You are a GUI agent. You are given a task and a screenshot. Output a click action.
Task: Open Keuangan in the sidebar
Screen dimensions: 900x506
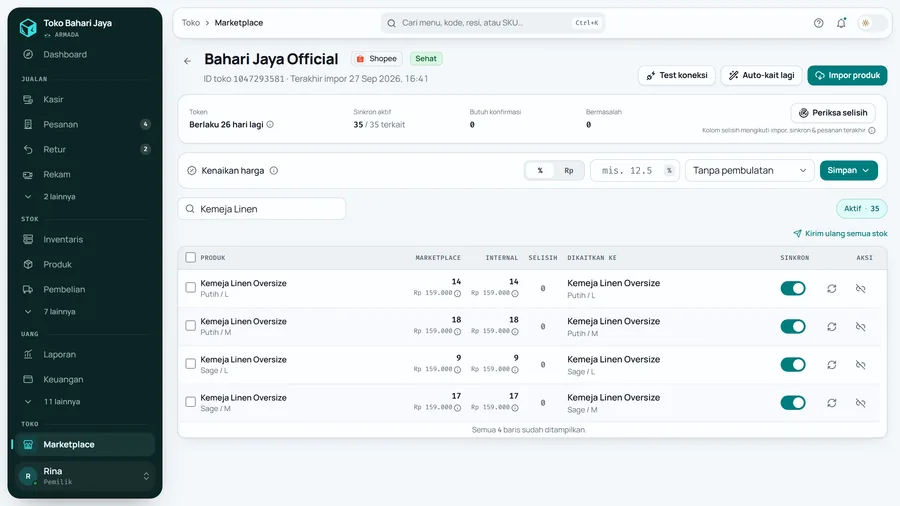coord(84,379)
